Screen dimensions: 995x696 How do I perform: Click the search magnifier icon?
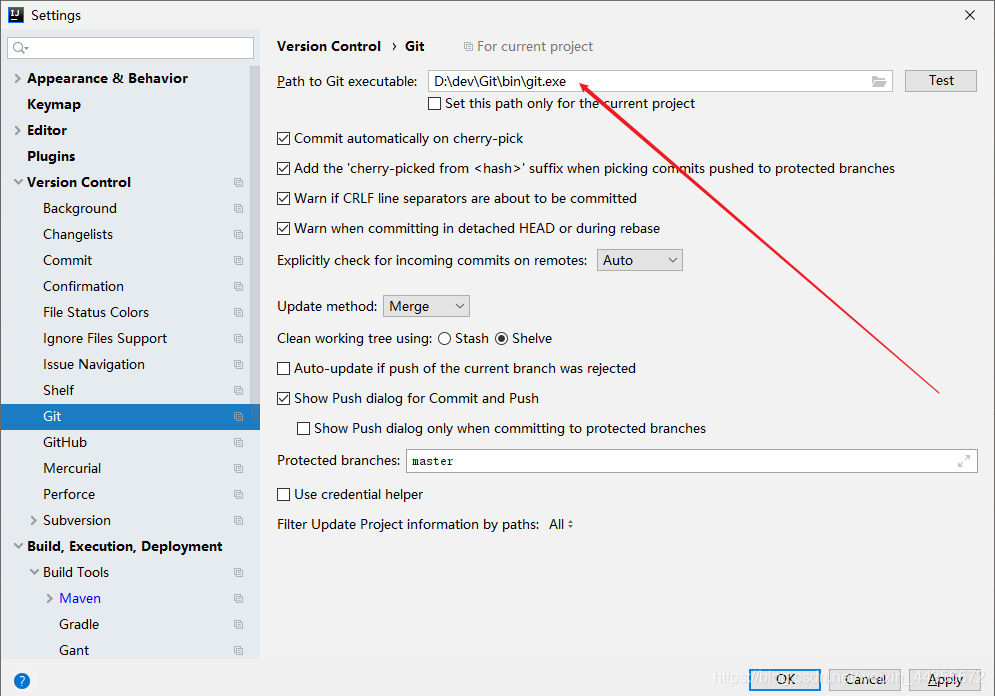(x=20, y=48)
